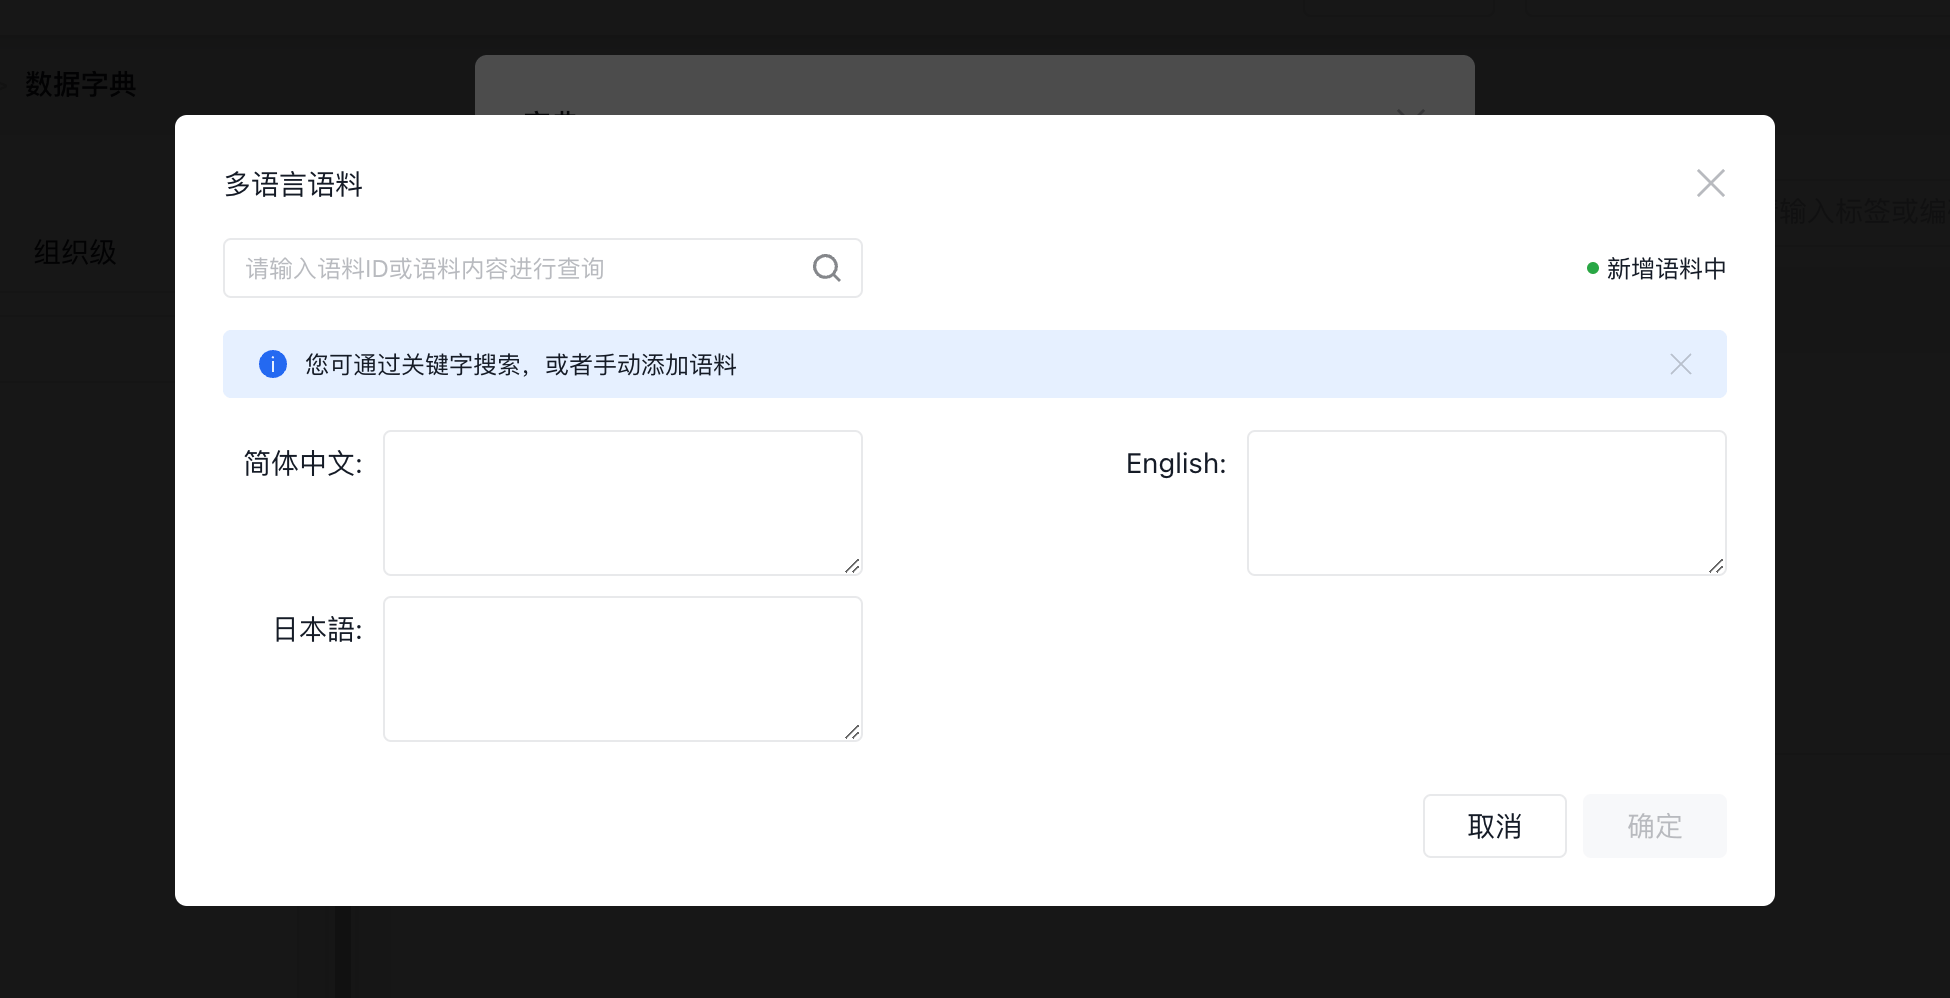Click the 日本語 field label
The image size is (1950, 998).
point(318,630)
